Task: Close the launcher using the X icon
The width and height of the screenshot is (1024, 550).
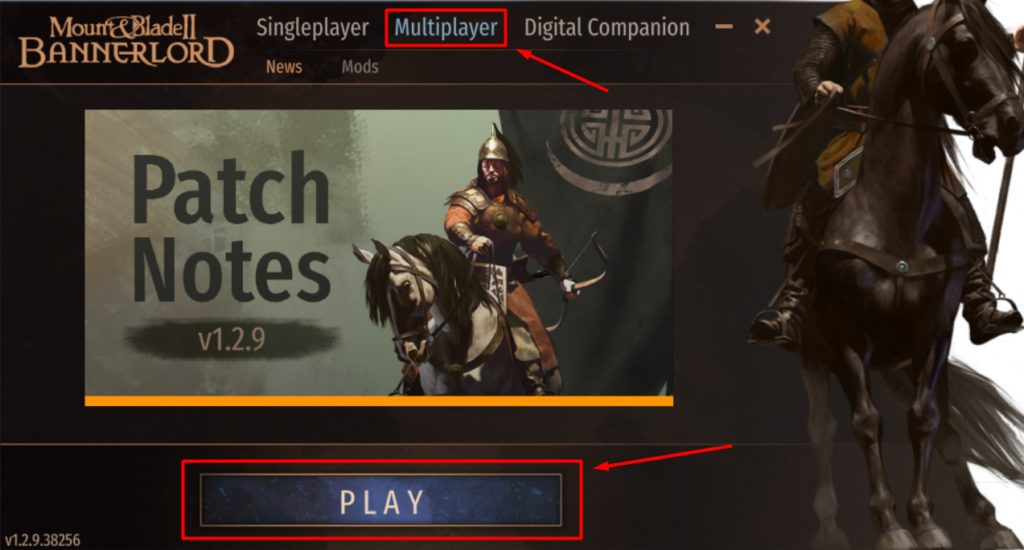Action: tap(762, 27)
